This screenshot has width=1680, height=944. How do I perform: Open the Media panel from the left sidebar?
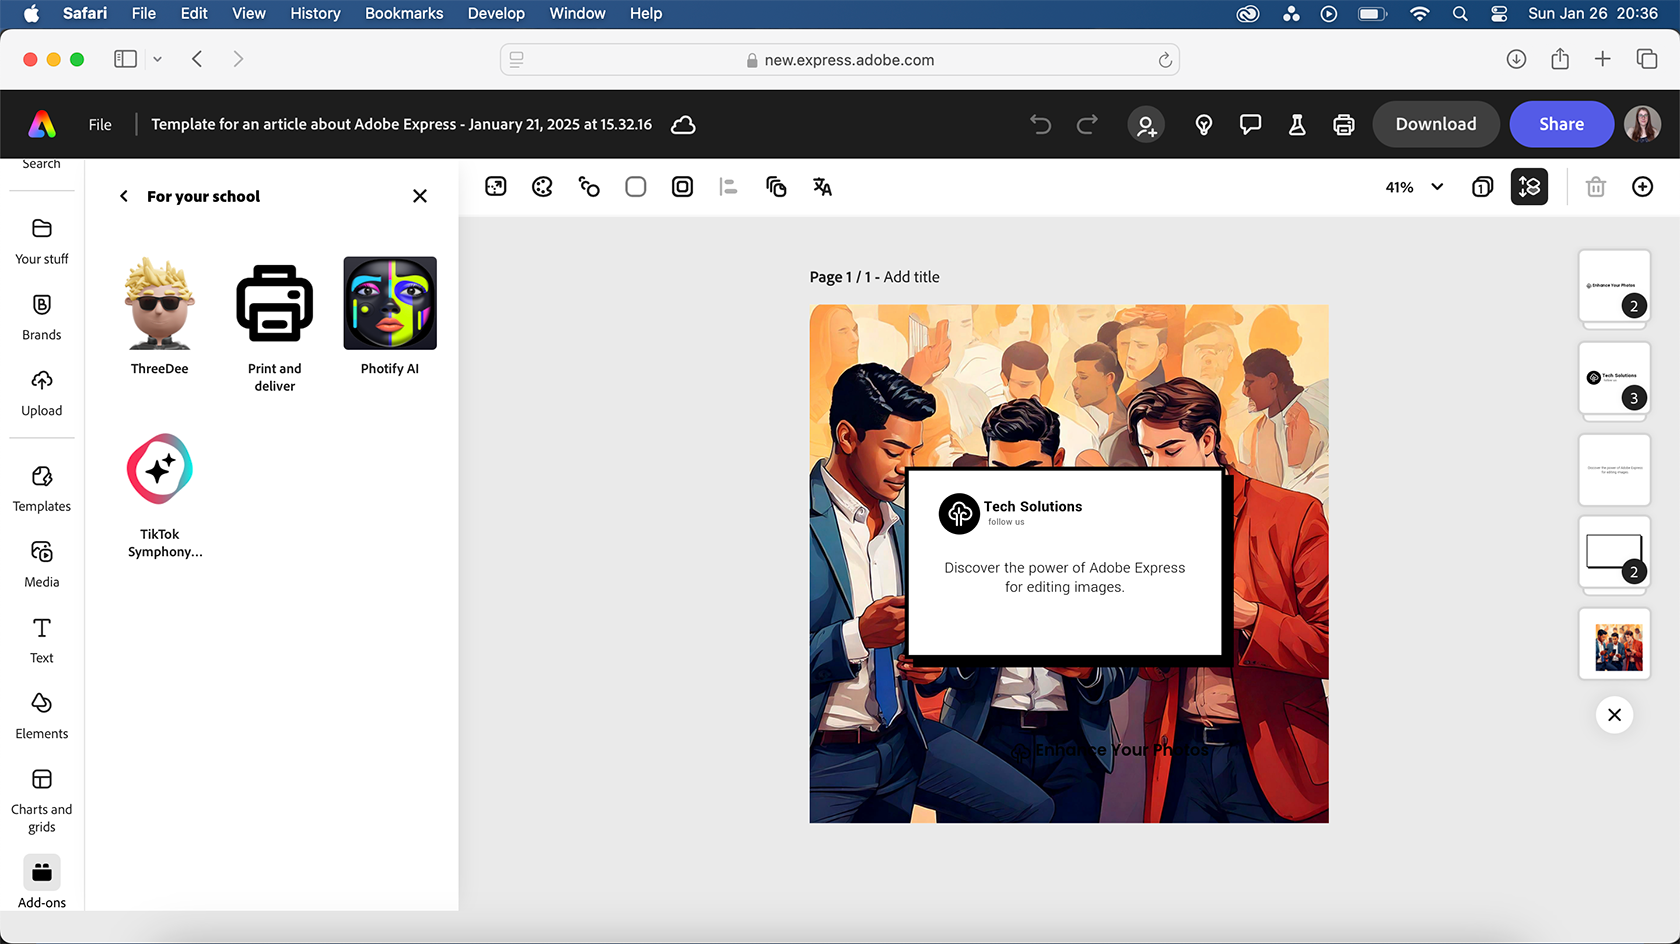(41, 561)
